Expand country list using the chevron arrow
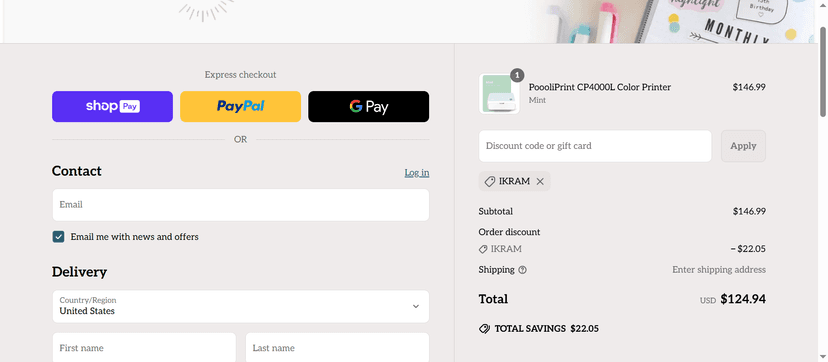 pyautogui.click(x=416, y=307)
